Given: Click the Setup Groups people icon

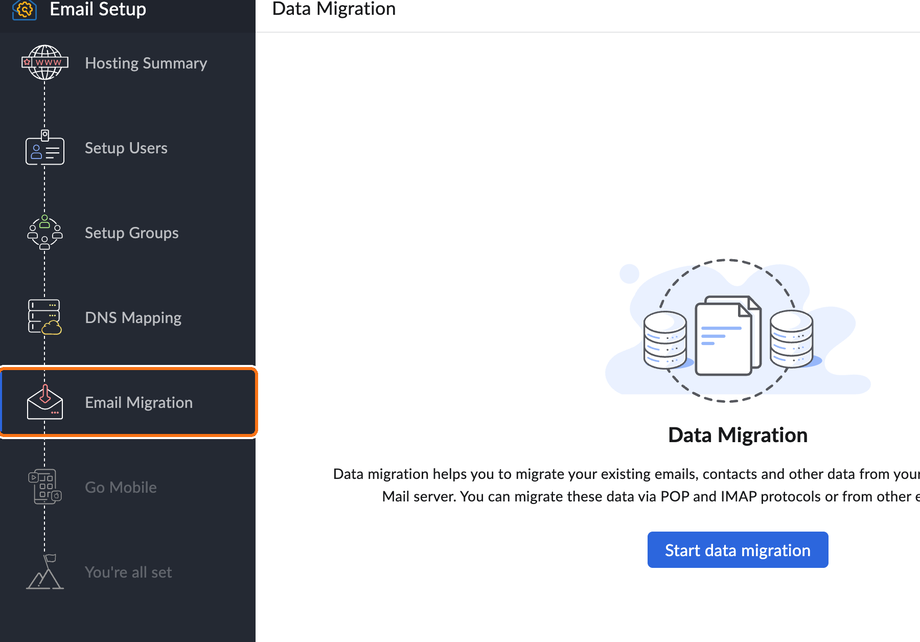Looking at the screenshot, I should tap(45, 232).
